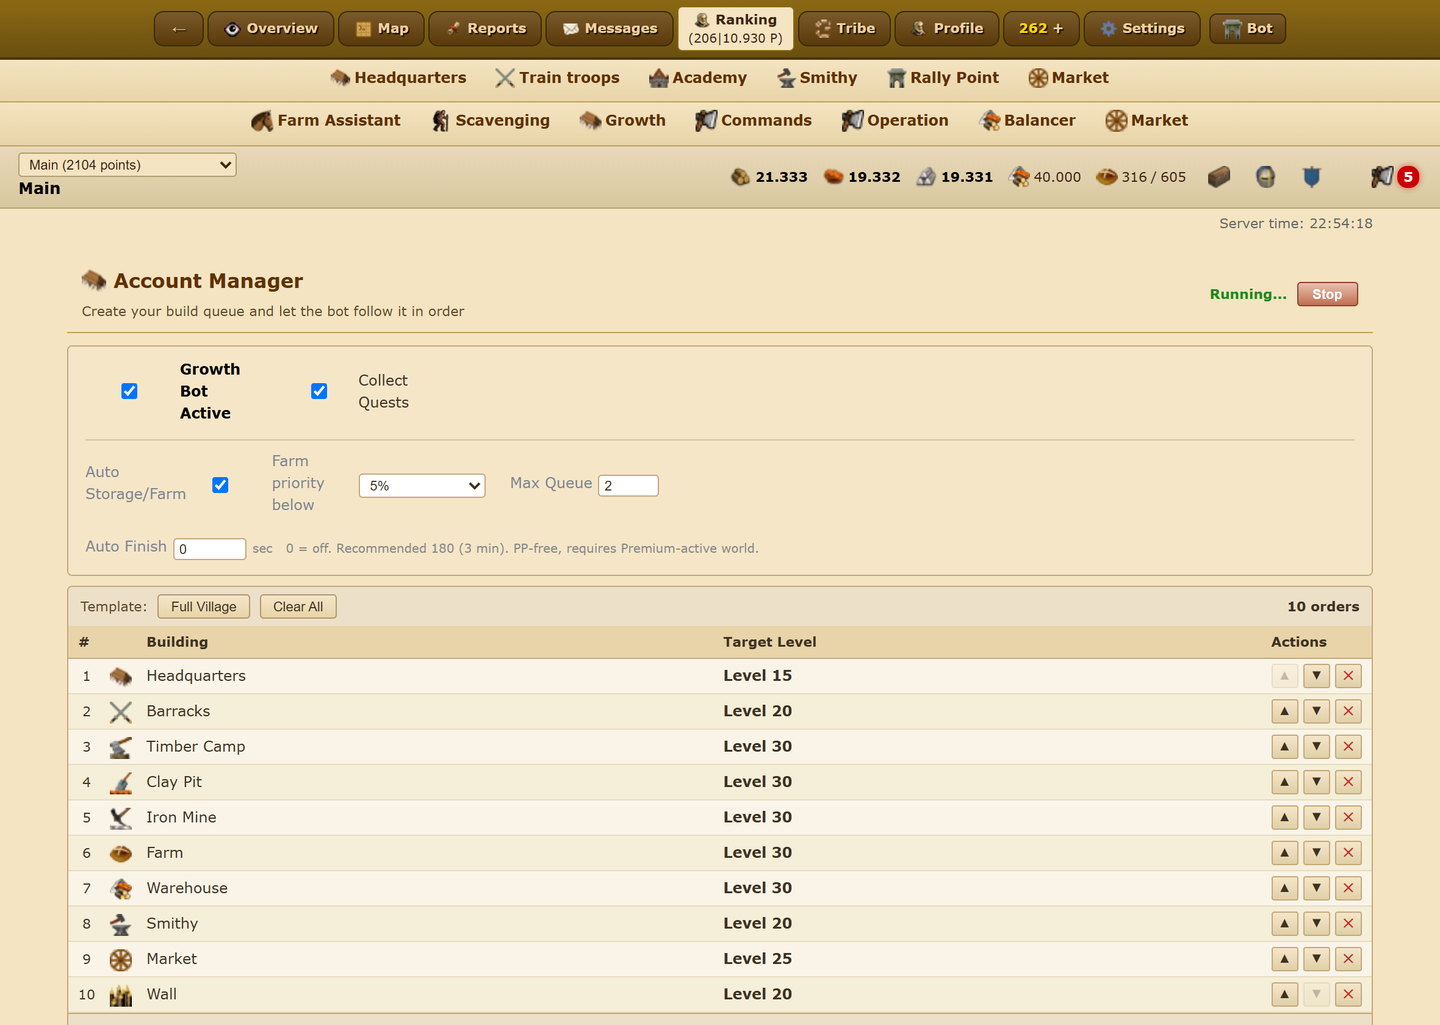This screenshot has width=1440, height=1025.
Task: Move Headquarters order down
Action: pos(1316,676)
